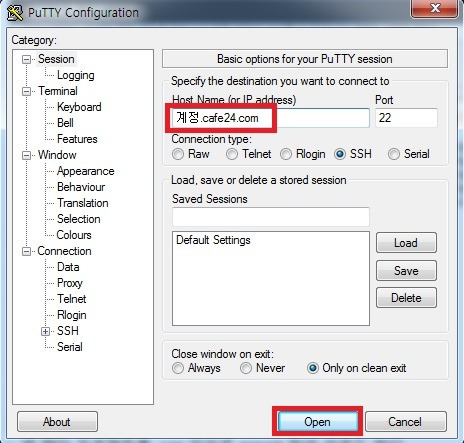Open Serial settings in category tree
Screen dimensions: 464x443
[x=70, y=347]
